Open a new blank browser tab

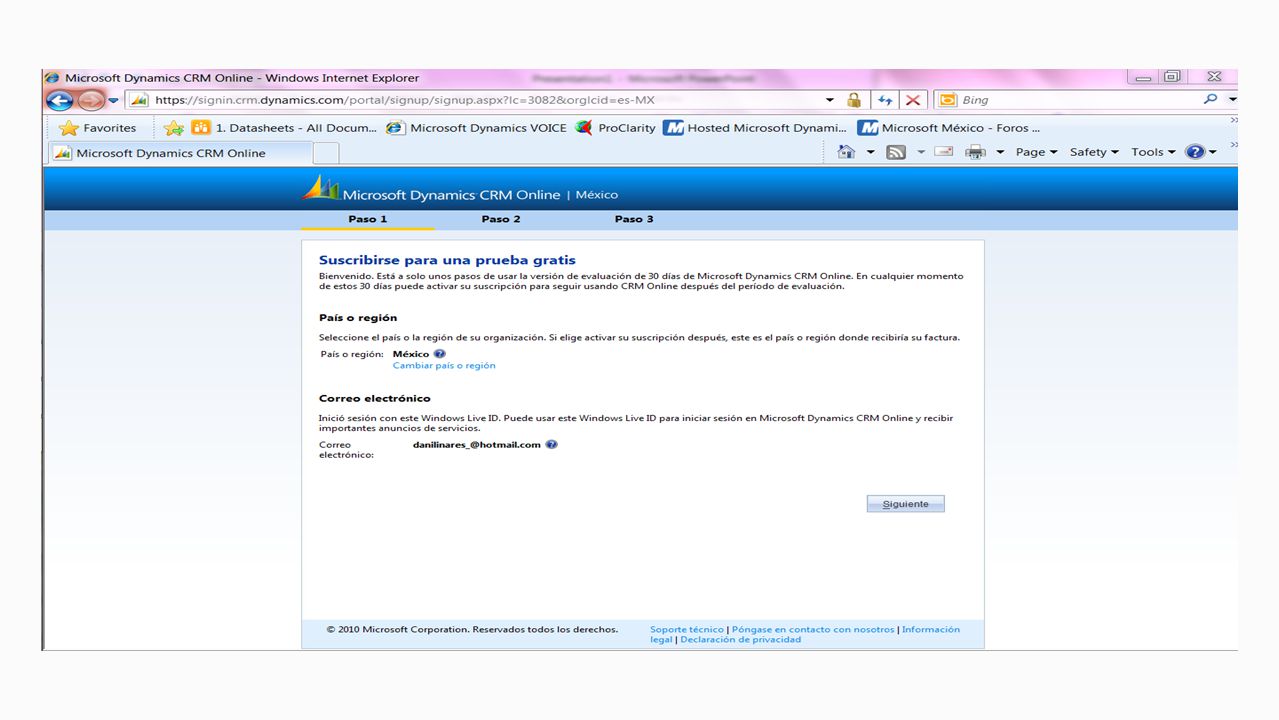(x=326, y=153)
